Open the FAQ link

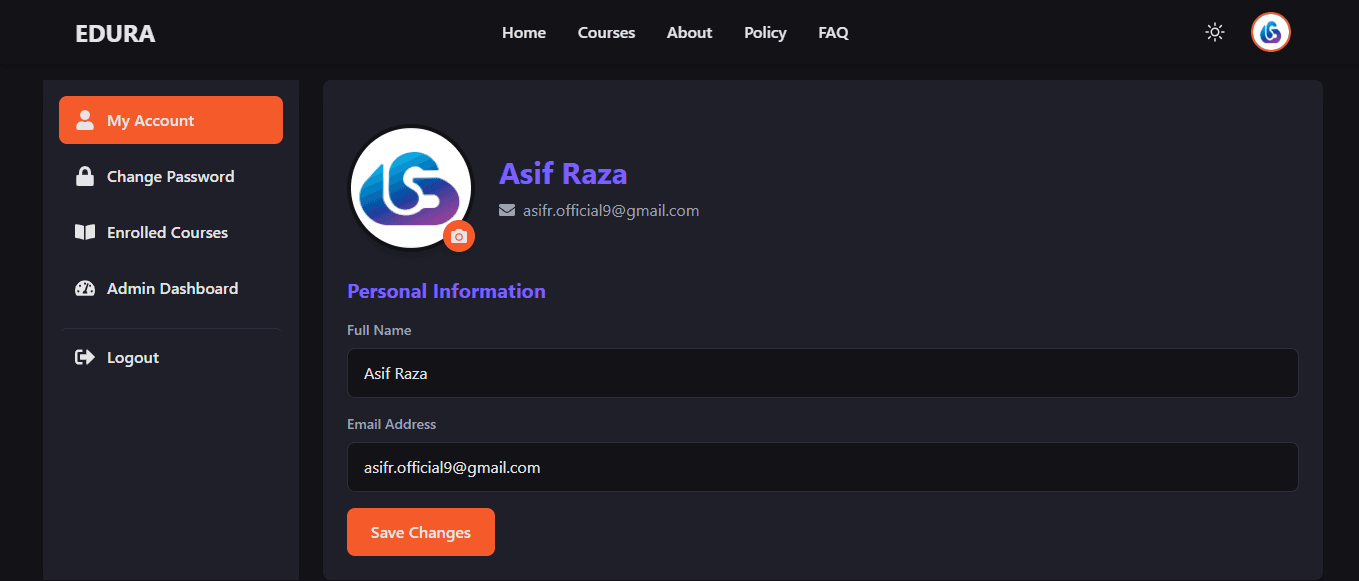833,33
